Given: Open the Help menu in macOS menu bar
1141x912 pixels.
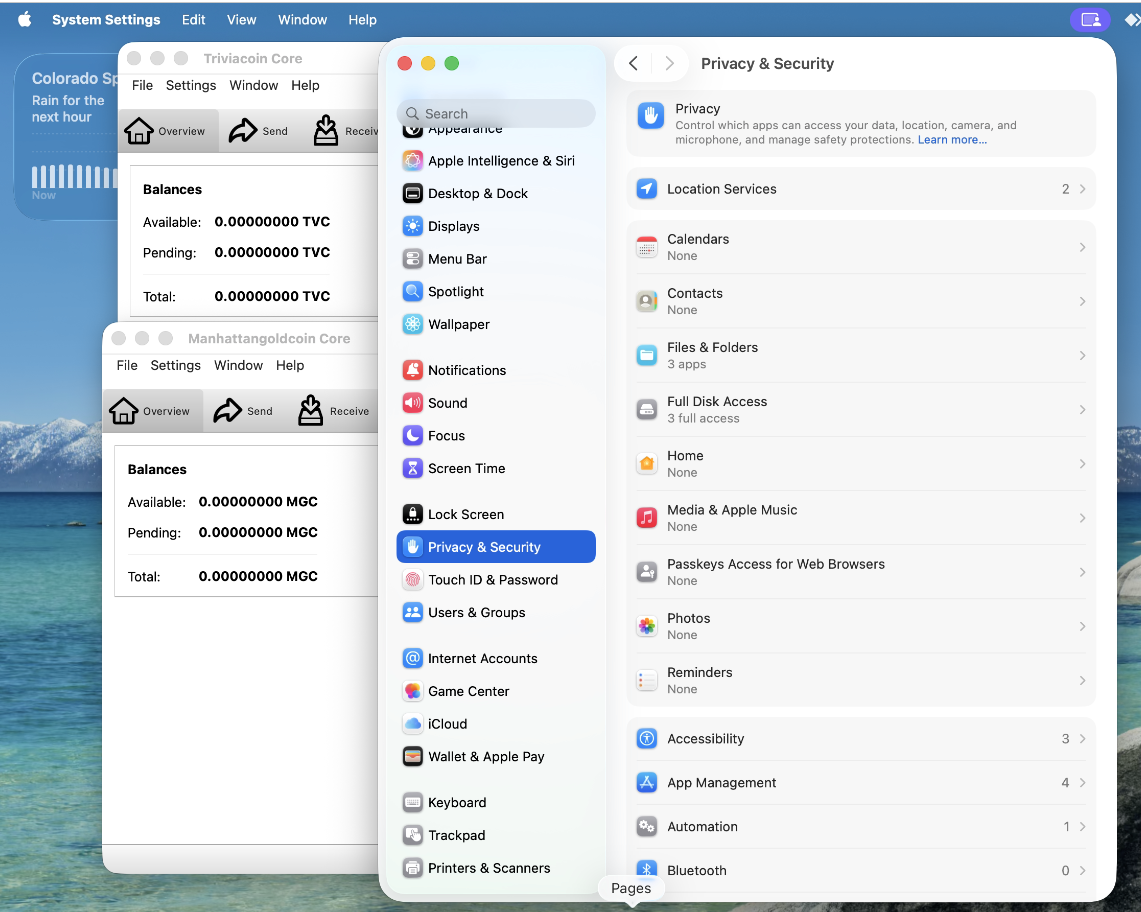Looking at the screenshot, I should (x=362, y=20).
